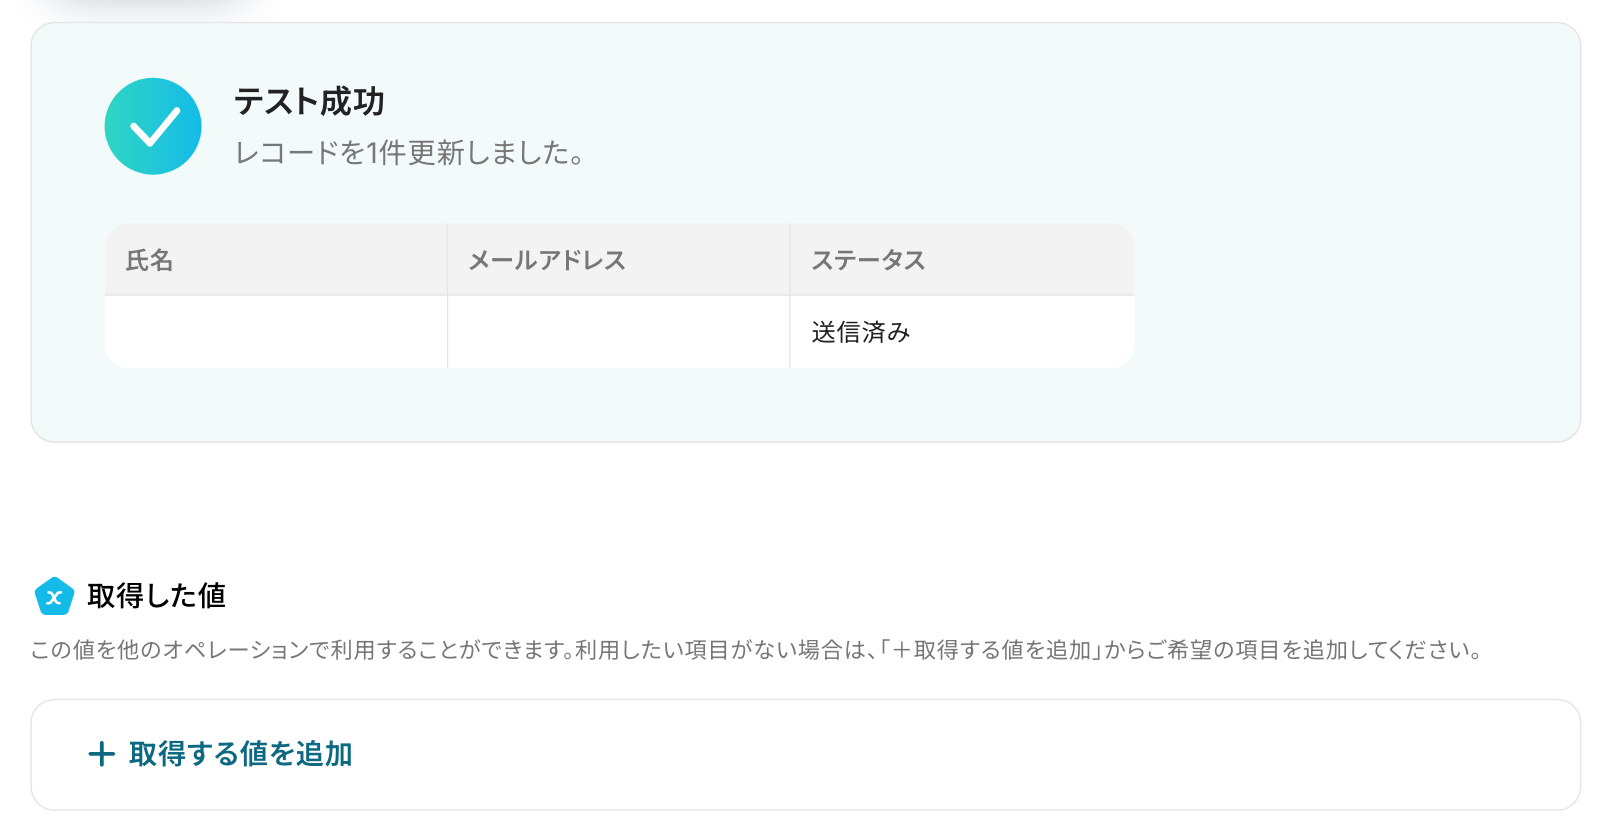Select the 氏名 column header
The width and height of the screenshot is (1608, 826).
coord(276,260)
